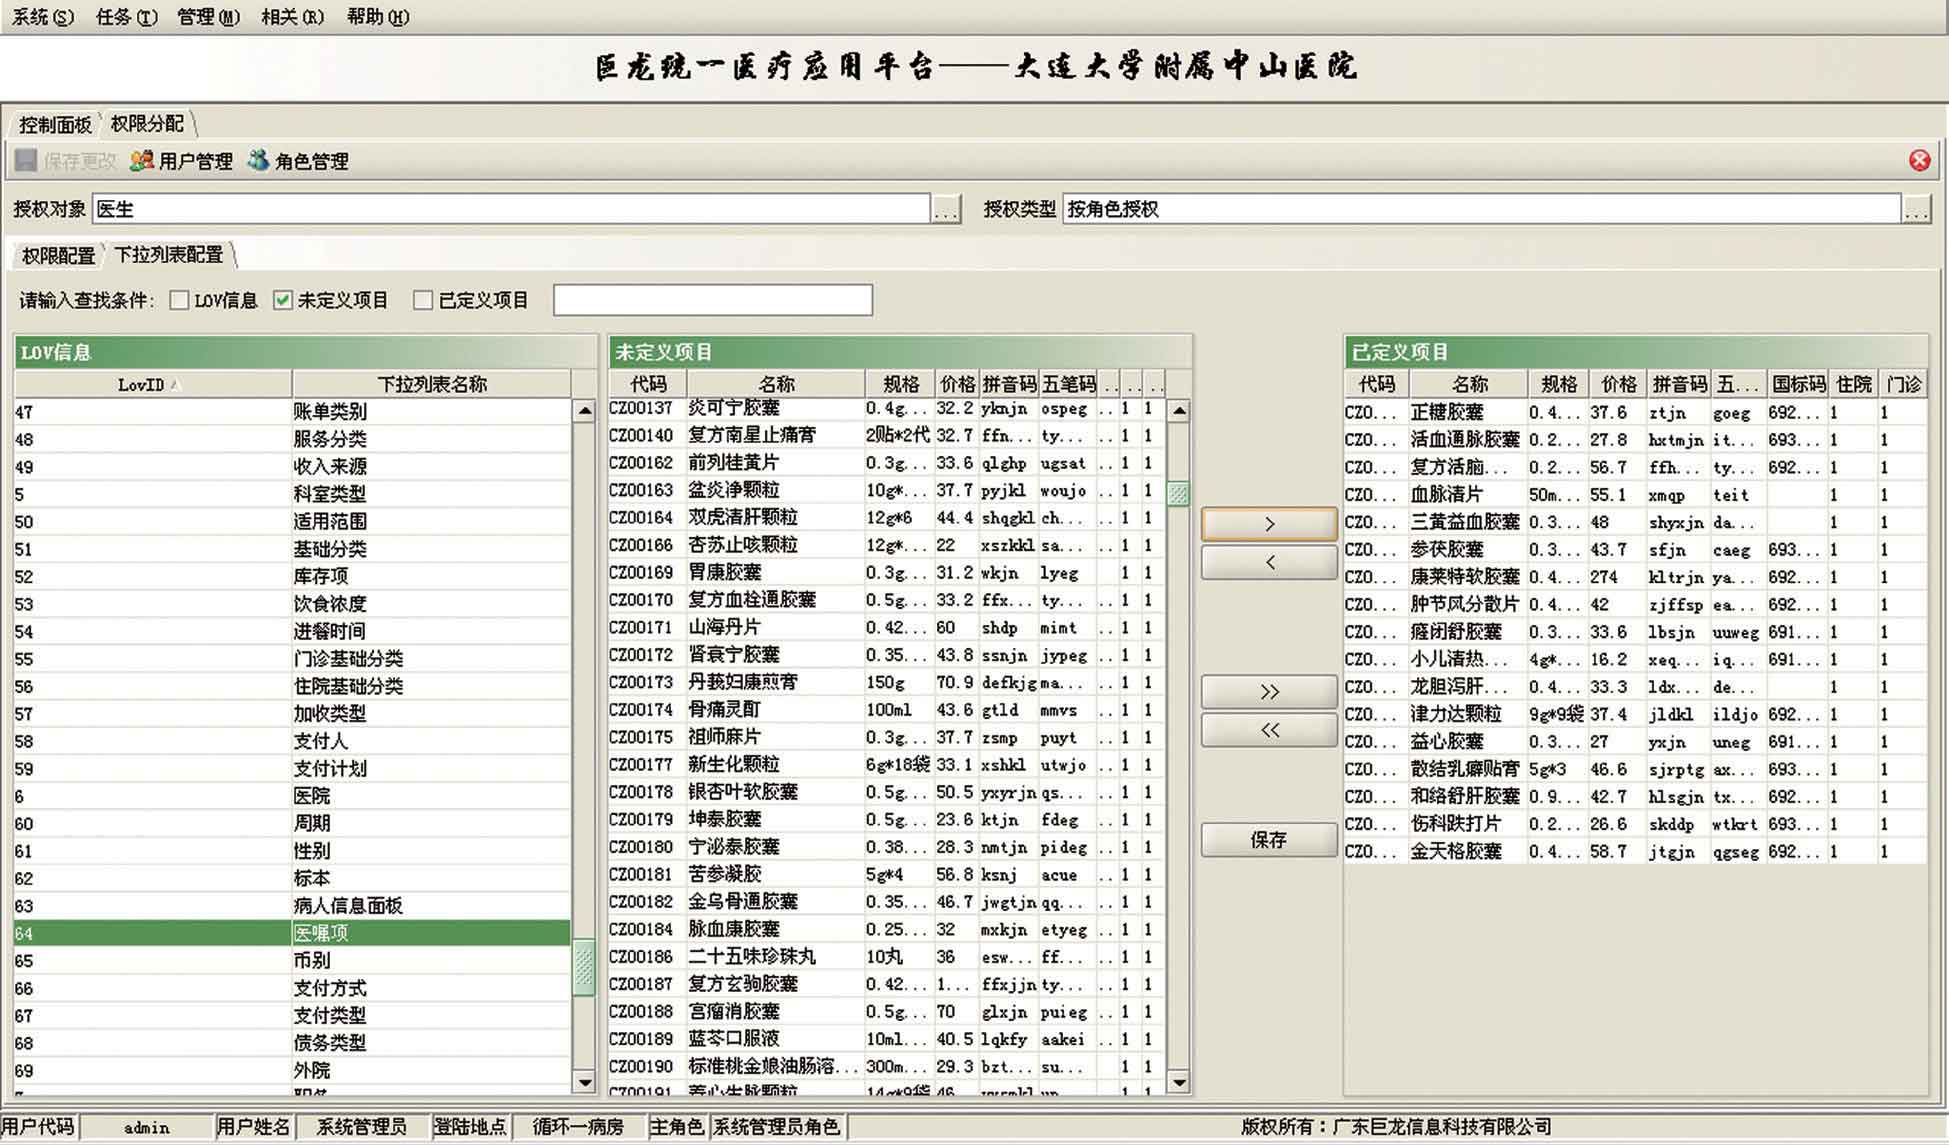Select defined item 金天格胶囊
Image resolution: width=1949 pixels, height=1145 pixels.
click(1635, 851)
